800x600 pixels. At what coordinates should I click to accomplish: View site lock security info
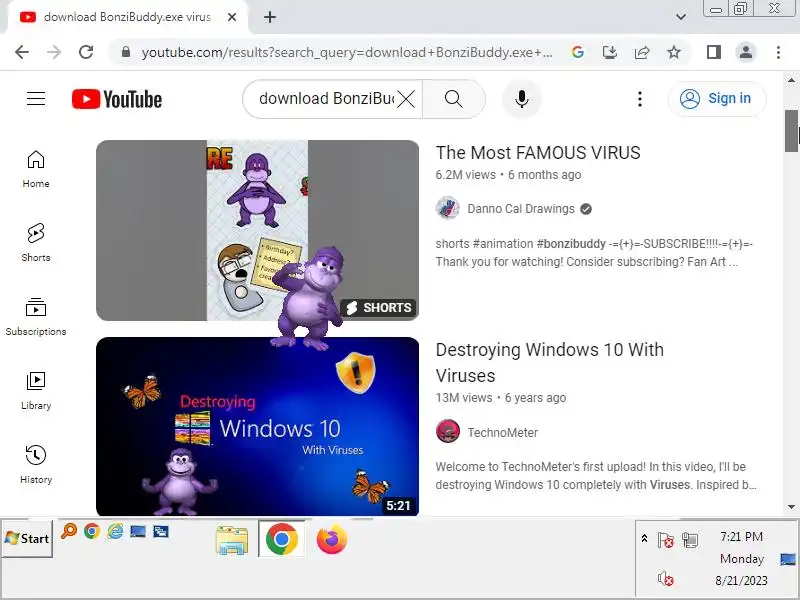click(126, 52)
